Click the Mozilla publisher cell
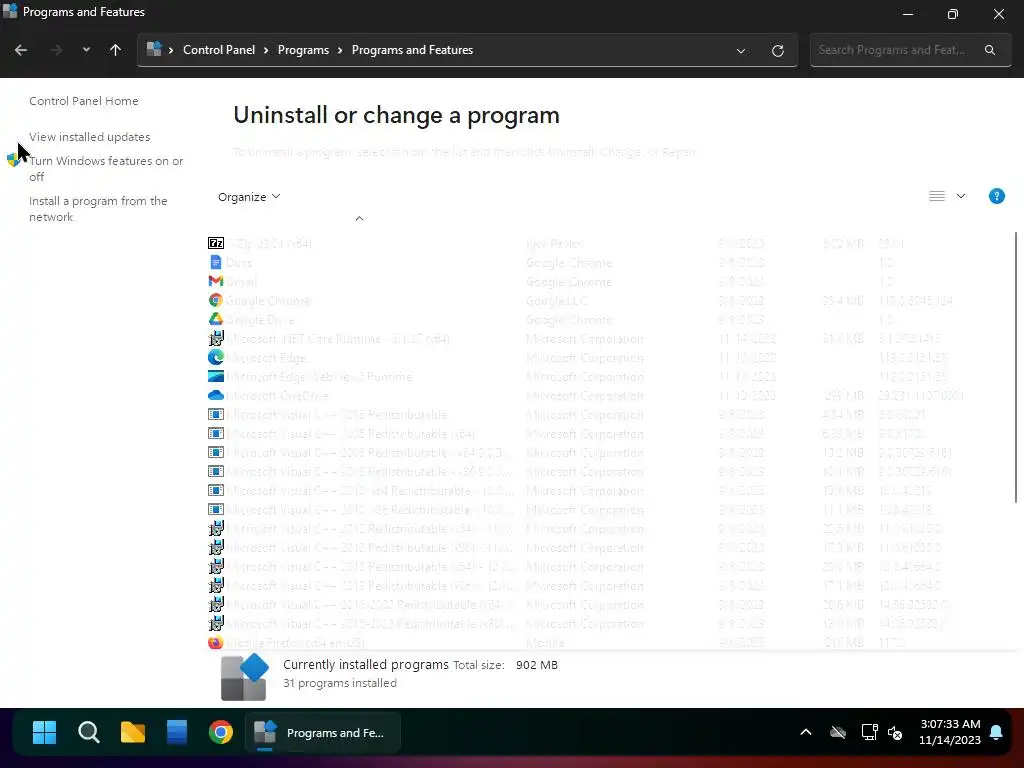Screen dimensions: 1024x768 pos(545,643)
